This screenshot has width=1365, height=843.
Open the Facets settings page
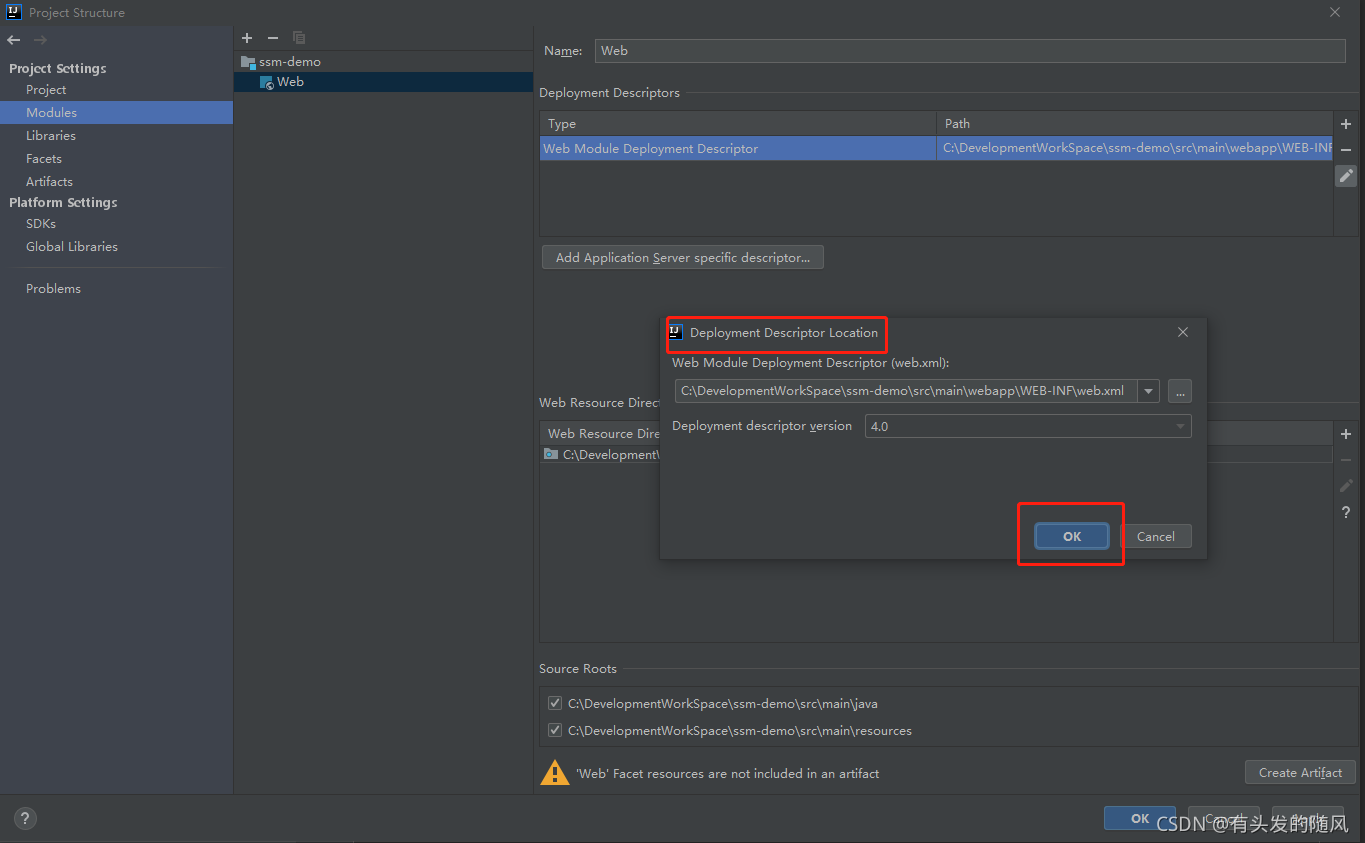coord(44,159)
